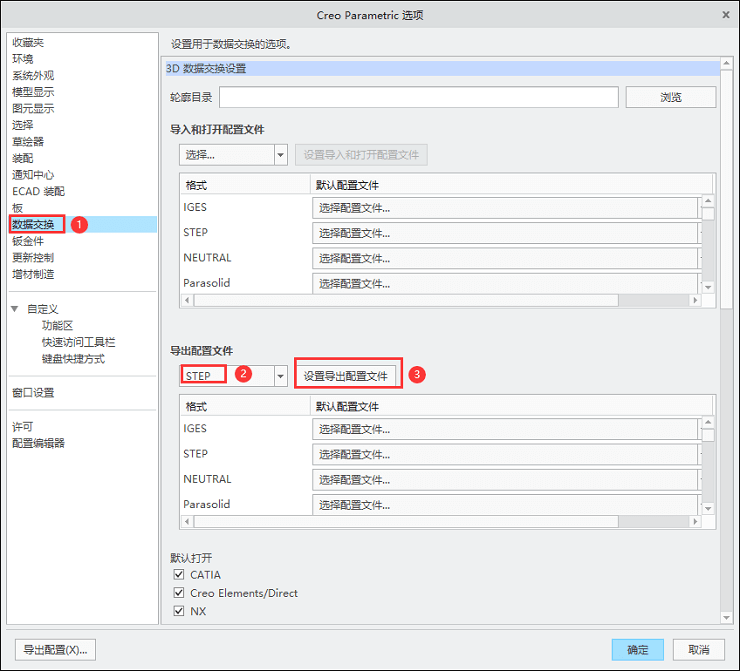This screenshot has width=740, height=671.
Task: Open 钣金件 settings
Action: 28,241
